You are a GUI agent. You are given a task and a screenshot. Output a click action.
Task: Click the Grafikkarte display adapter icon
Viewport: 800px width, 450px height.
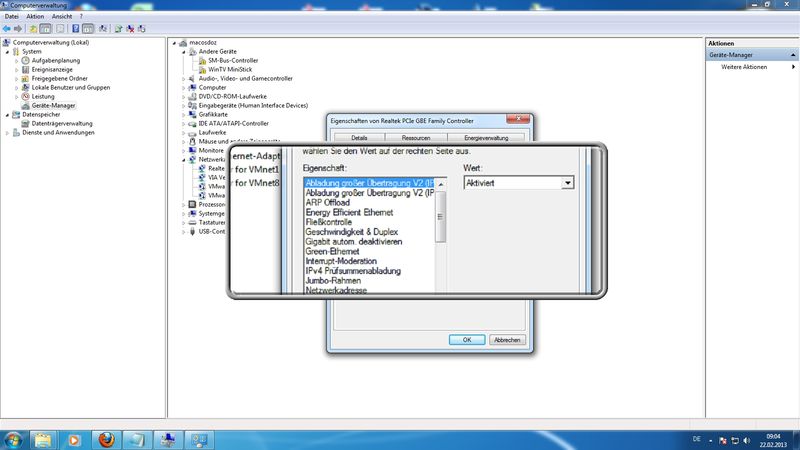(192, 115)
